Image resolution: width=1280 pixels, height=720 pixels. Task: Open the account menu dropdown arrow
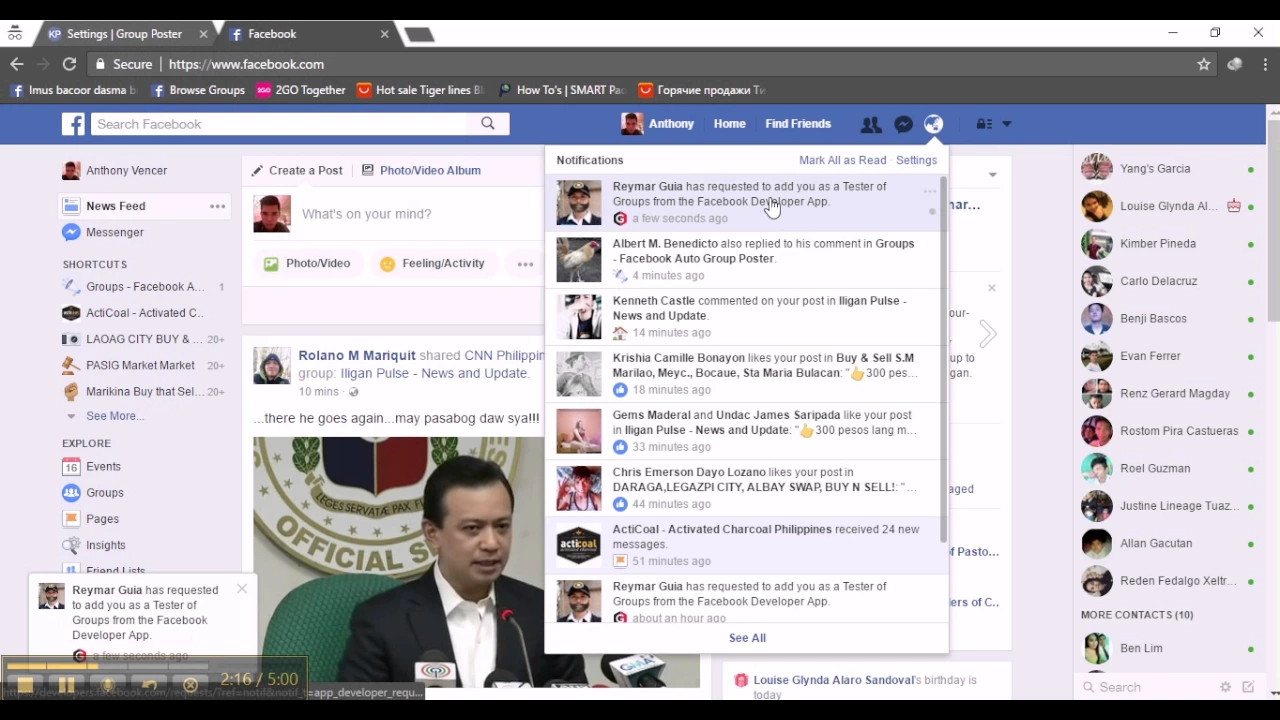[1006, 124]
